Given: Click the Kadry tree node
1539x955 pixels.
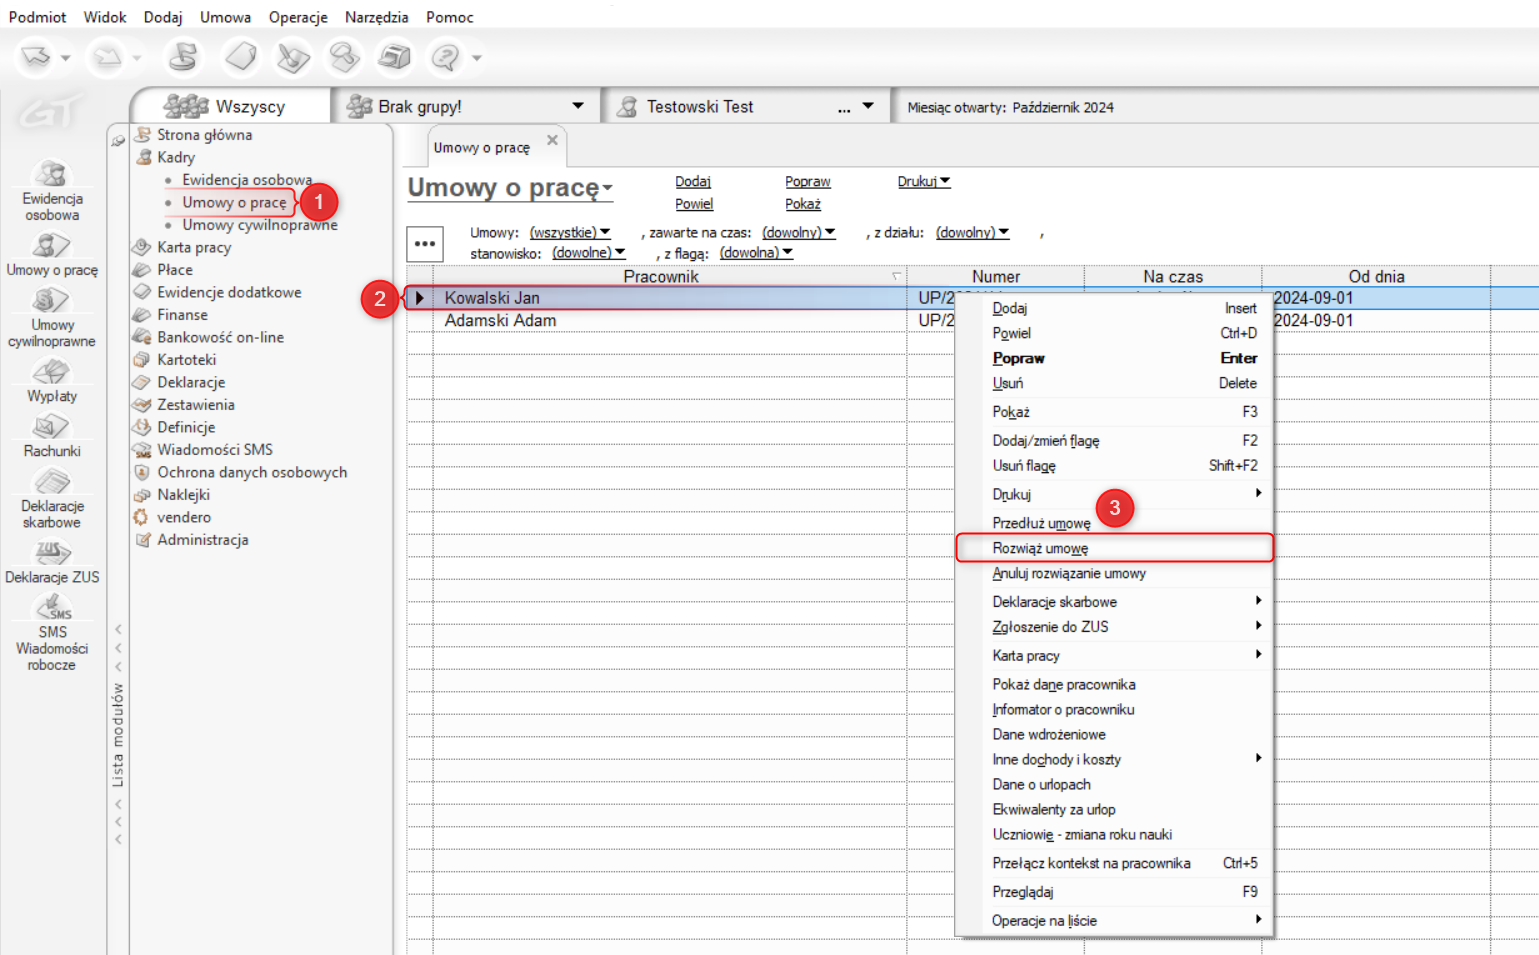Looking at the screenshot, I should click(x=176, y=157).
